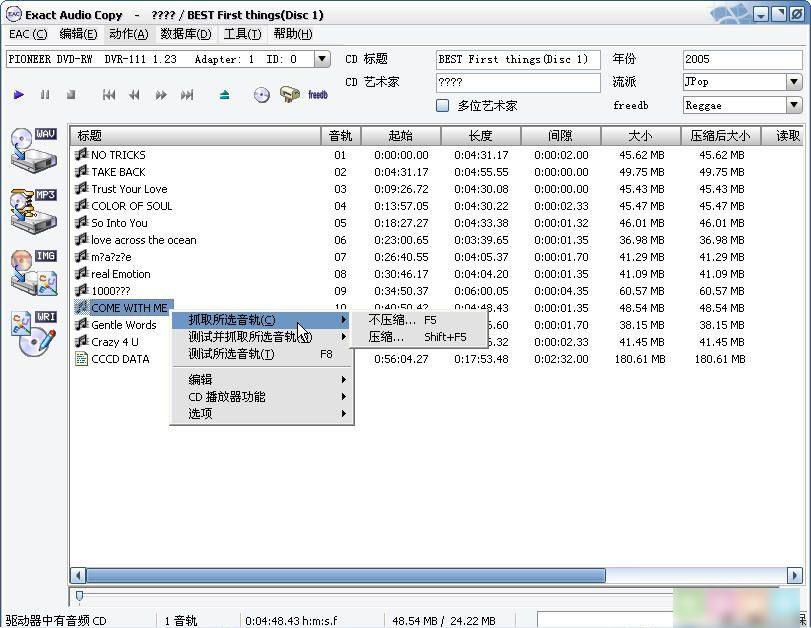Choose 不压缩... F5 submenu entry
Viewport: 811px width, 628px height.
419,320
